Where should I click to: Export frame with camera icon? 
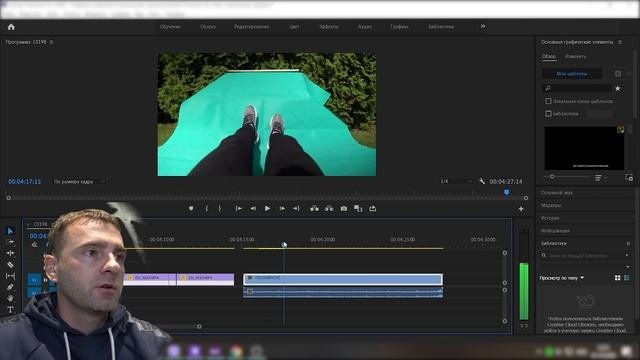point(344,209)
